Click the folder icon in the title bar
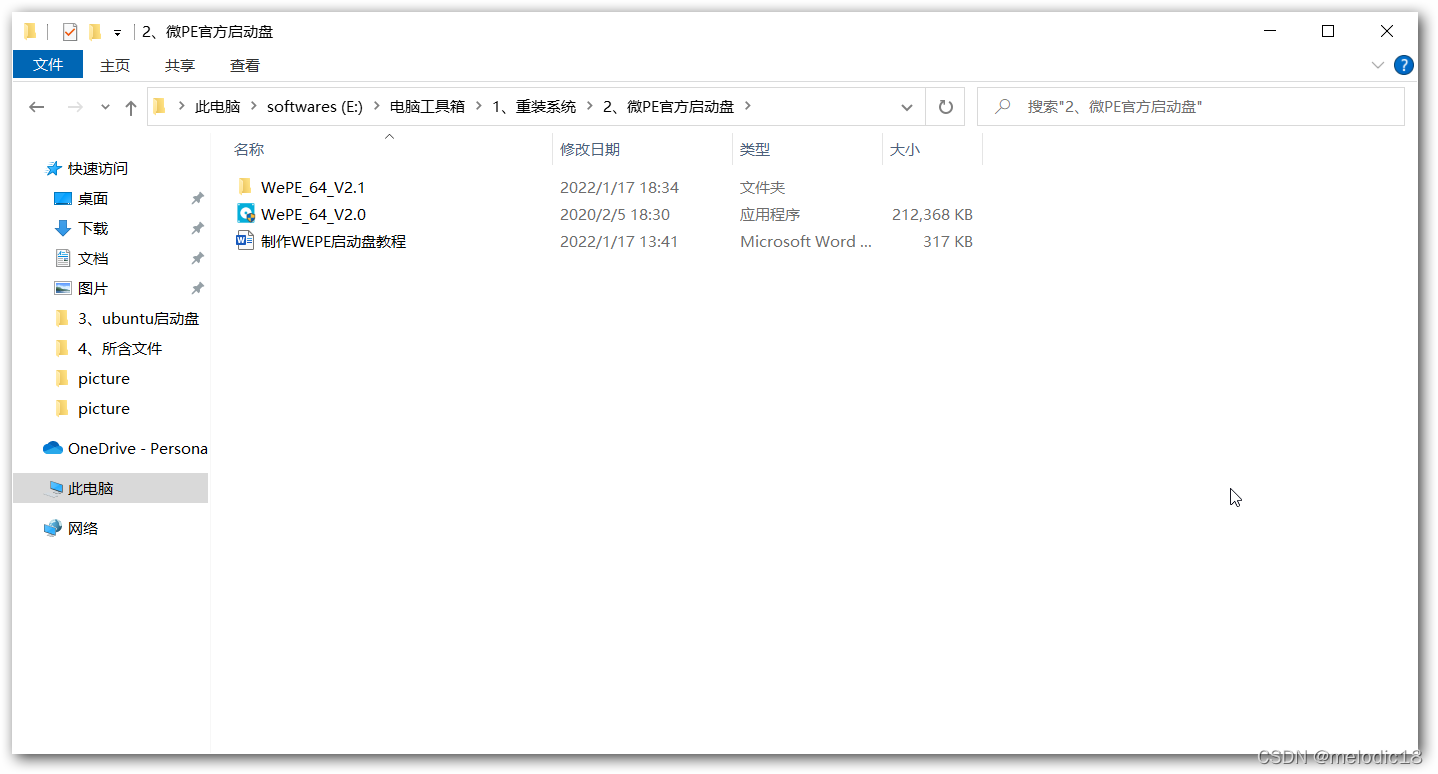The width and height of the screenshot is (1438, 774). pos(30,32)
